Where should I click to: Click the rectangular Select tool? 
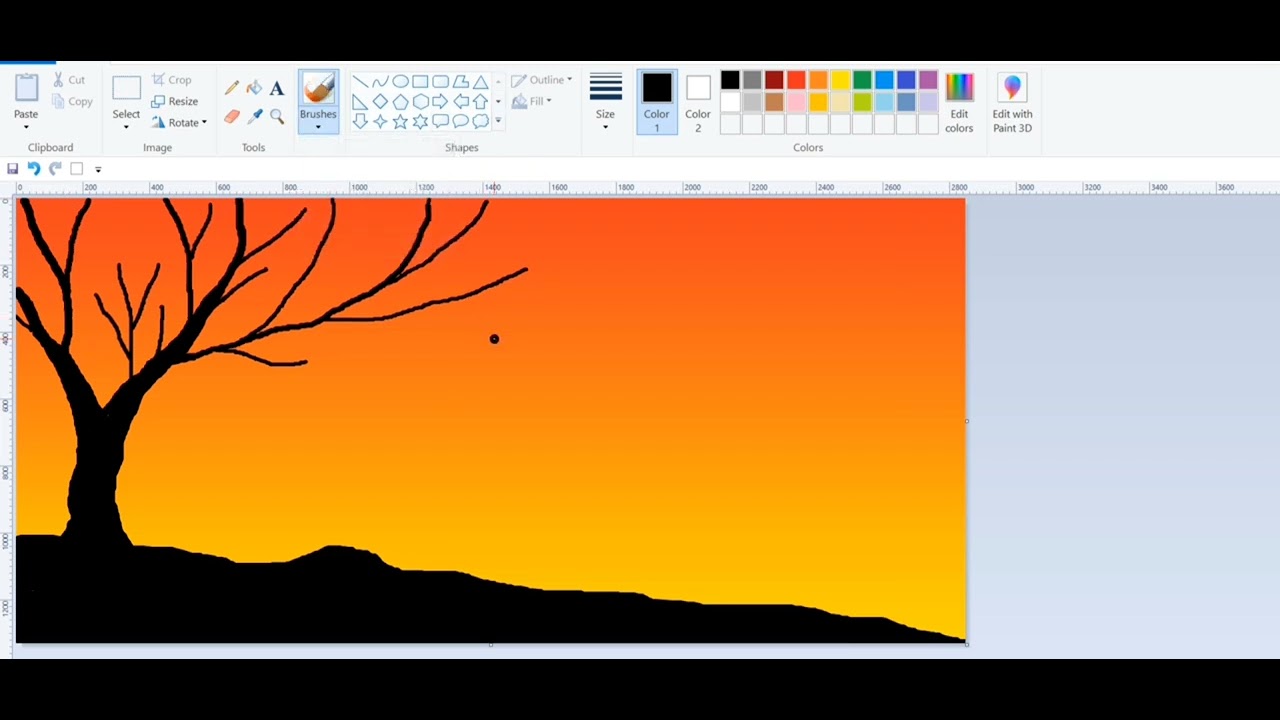pos(126,88)
